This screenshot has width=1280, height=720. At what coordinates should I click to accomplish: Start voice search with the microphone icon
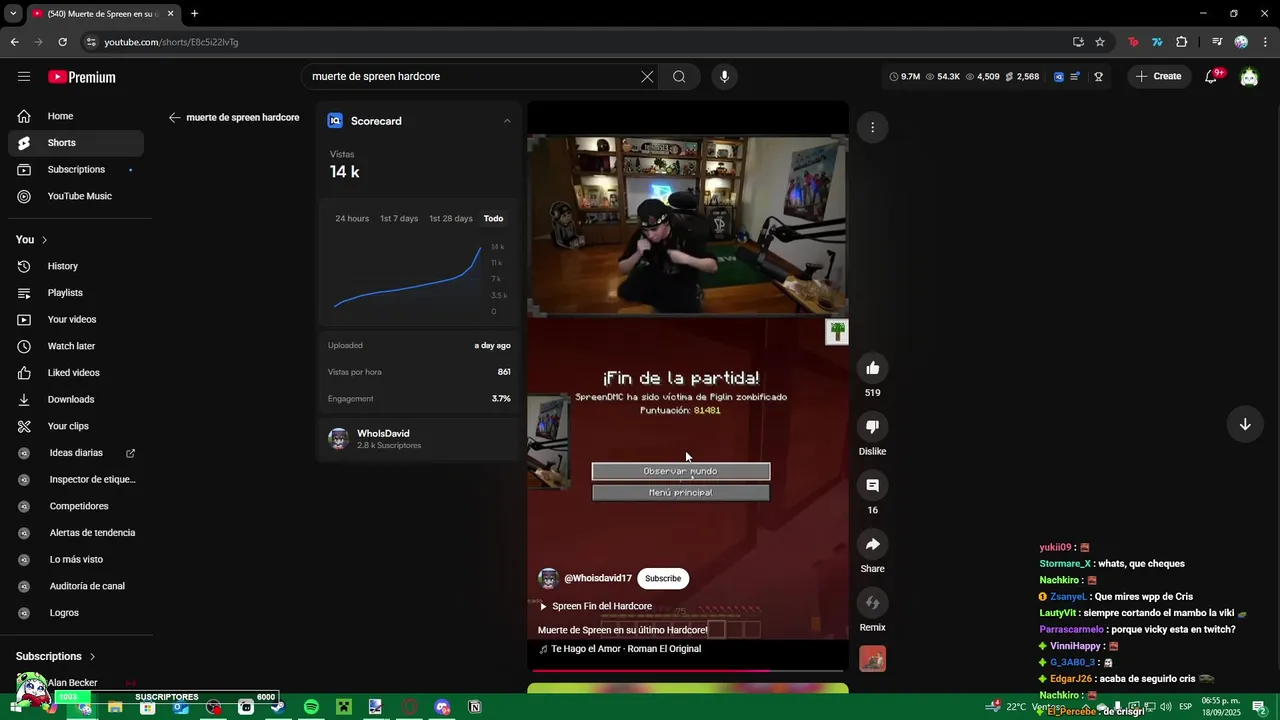click(x=725, y=76)
